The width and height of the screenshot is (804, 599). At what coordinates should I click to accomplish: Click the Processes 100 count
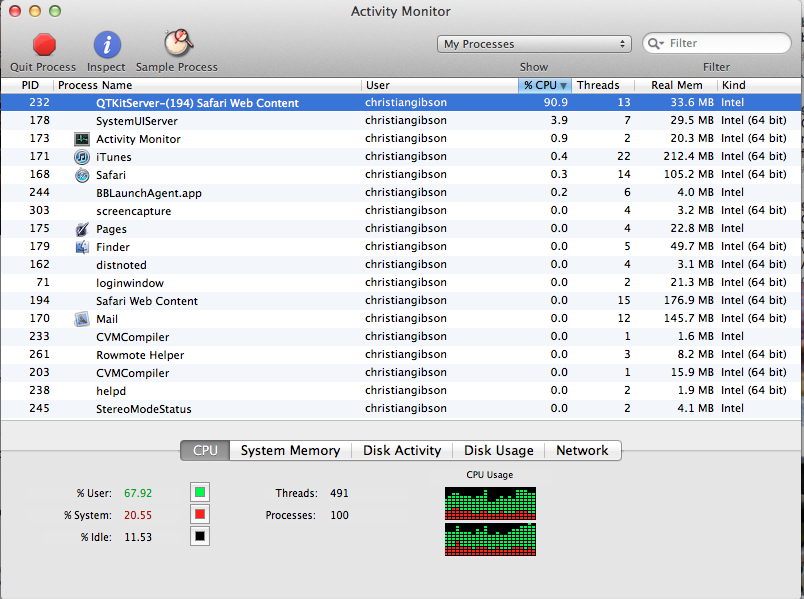click(339, 515)
